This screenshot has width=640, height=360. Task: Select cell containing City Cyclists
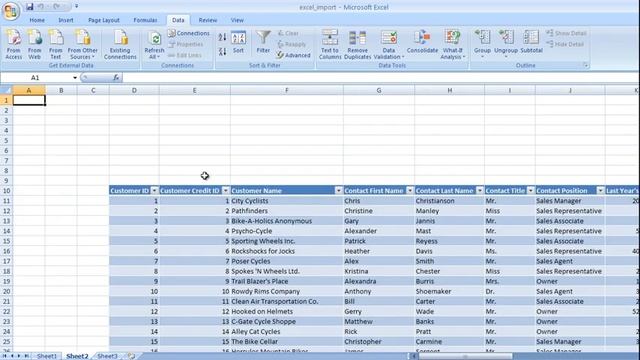tap(287, 201)
